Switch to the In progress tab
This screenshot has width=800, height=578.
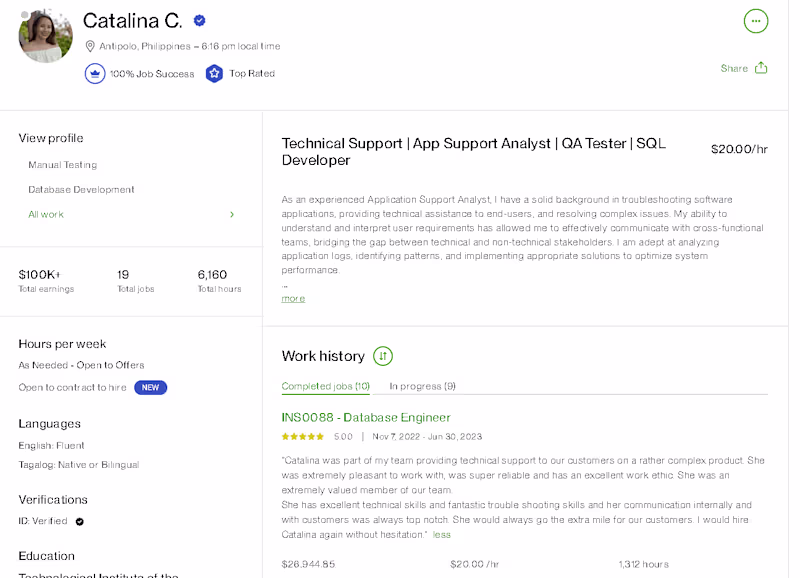pyautogui.click(x=422, y=386)
